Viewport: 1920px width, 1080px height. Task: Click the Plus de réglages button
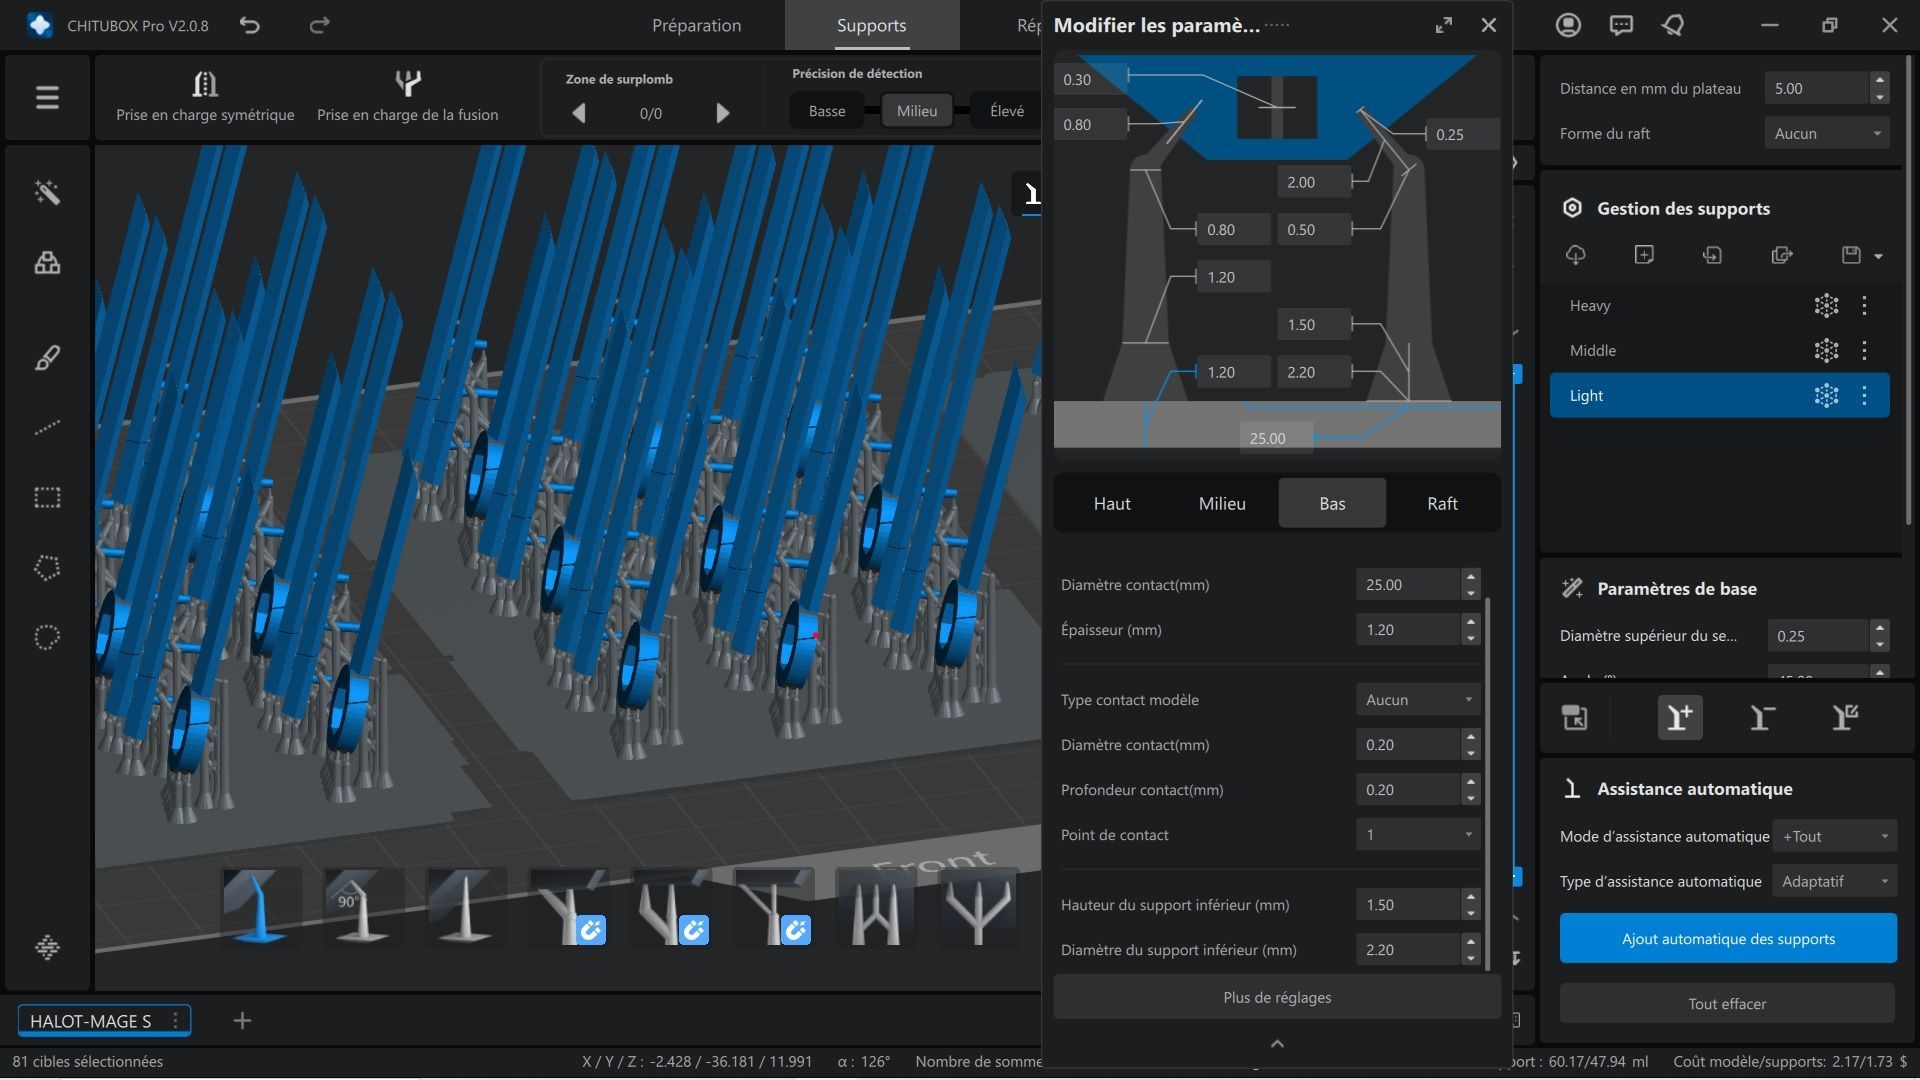click(1276, 997)
